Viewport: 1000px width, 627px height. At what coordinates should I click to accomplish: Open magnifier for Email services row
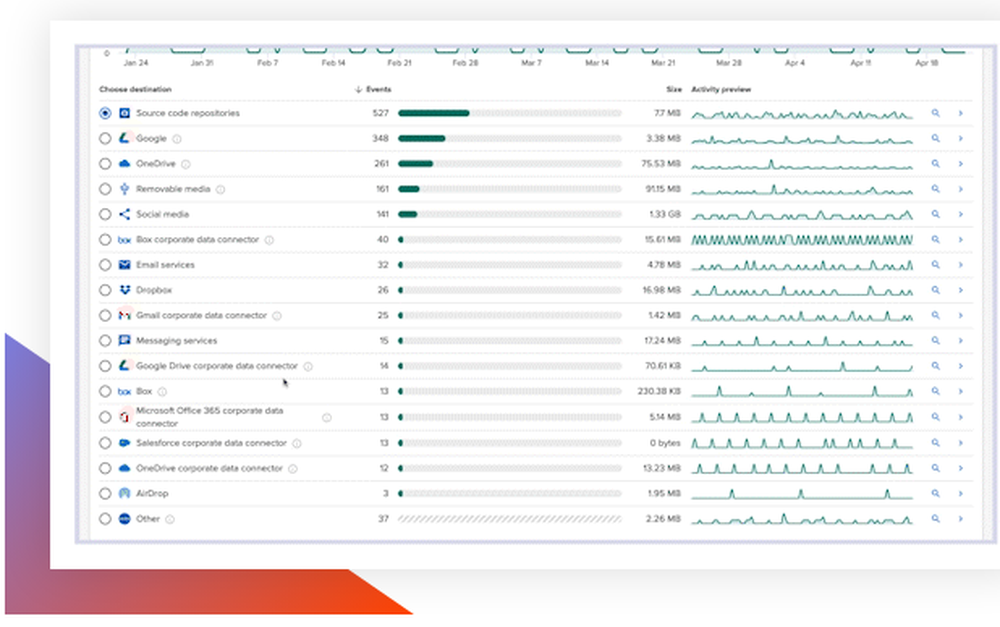936,265
